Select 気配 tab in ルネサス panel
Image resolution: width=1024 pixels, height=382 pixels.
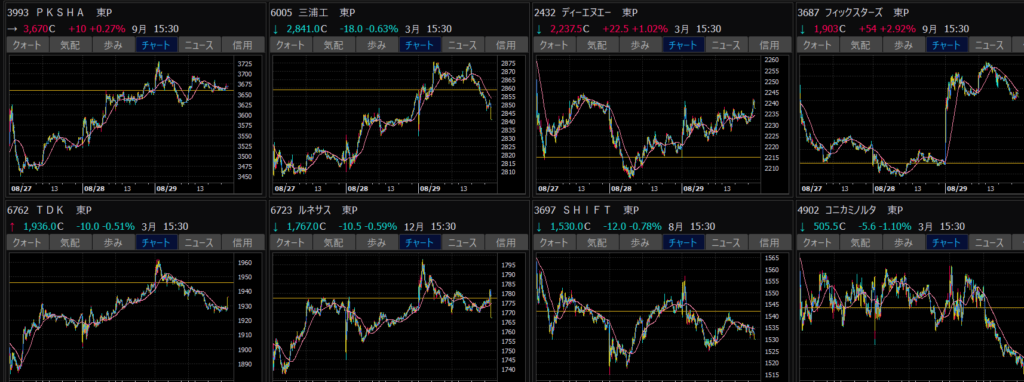coord(334,243)
